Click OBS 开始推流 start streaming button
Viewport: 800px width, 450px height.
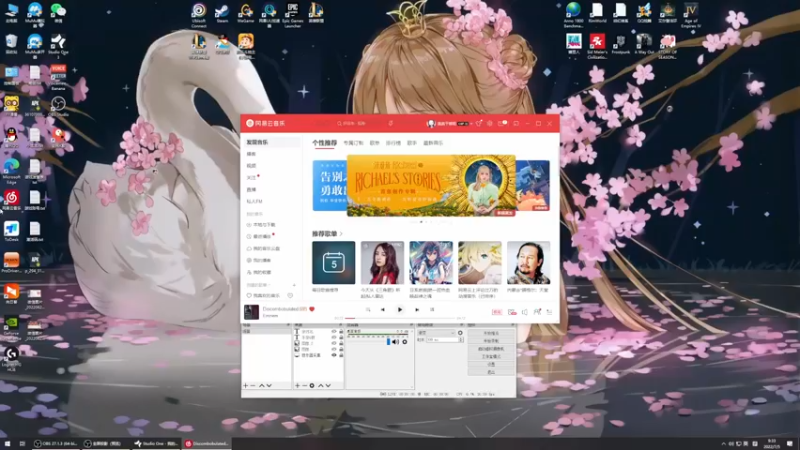pyautogui.click(x=491, y=333)
